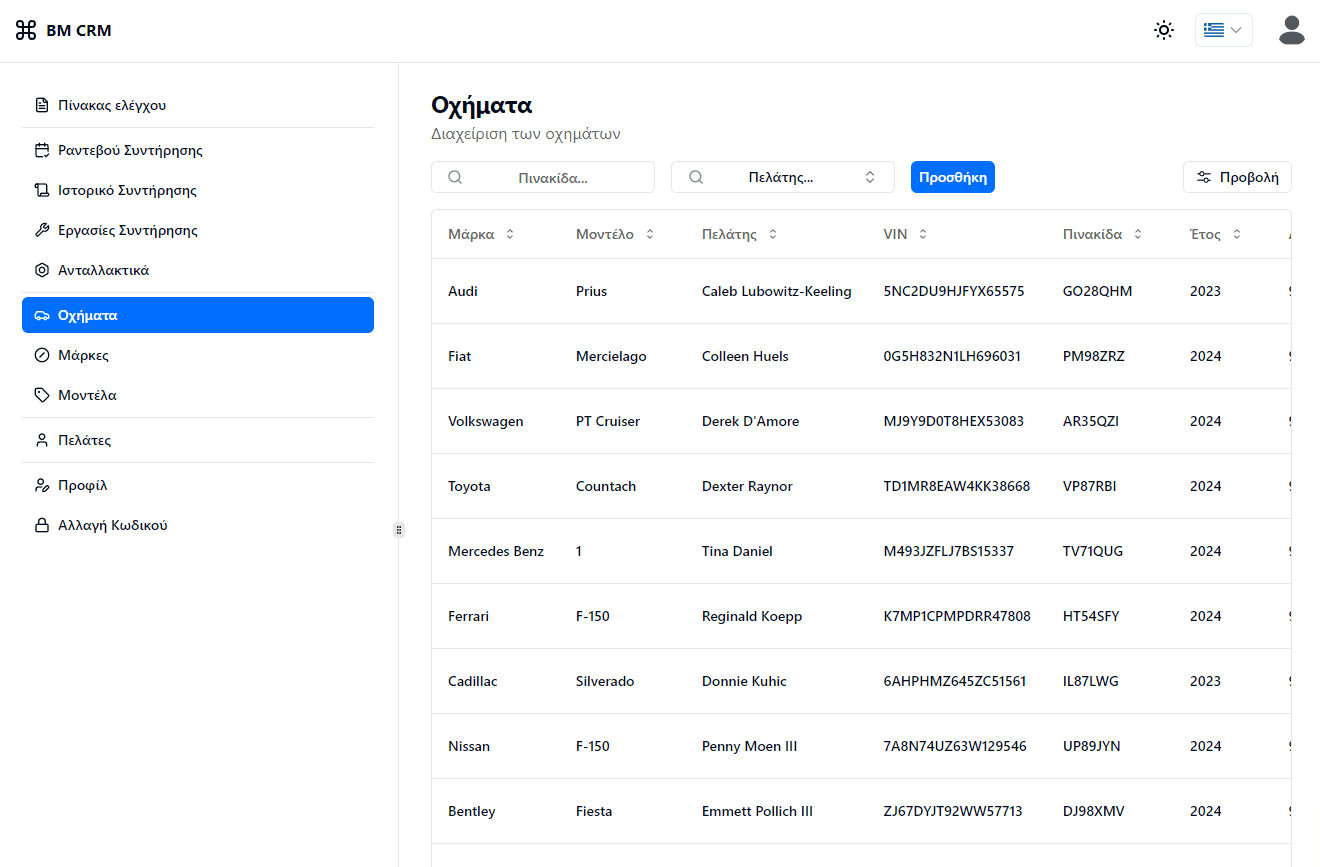Click the Bentley brand cell
This screenshot has height=867, width=1320.
point(472,811)
